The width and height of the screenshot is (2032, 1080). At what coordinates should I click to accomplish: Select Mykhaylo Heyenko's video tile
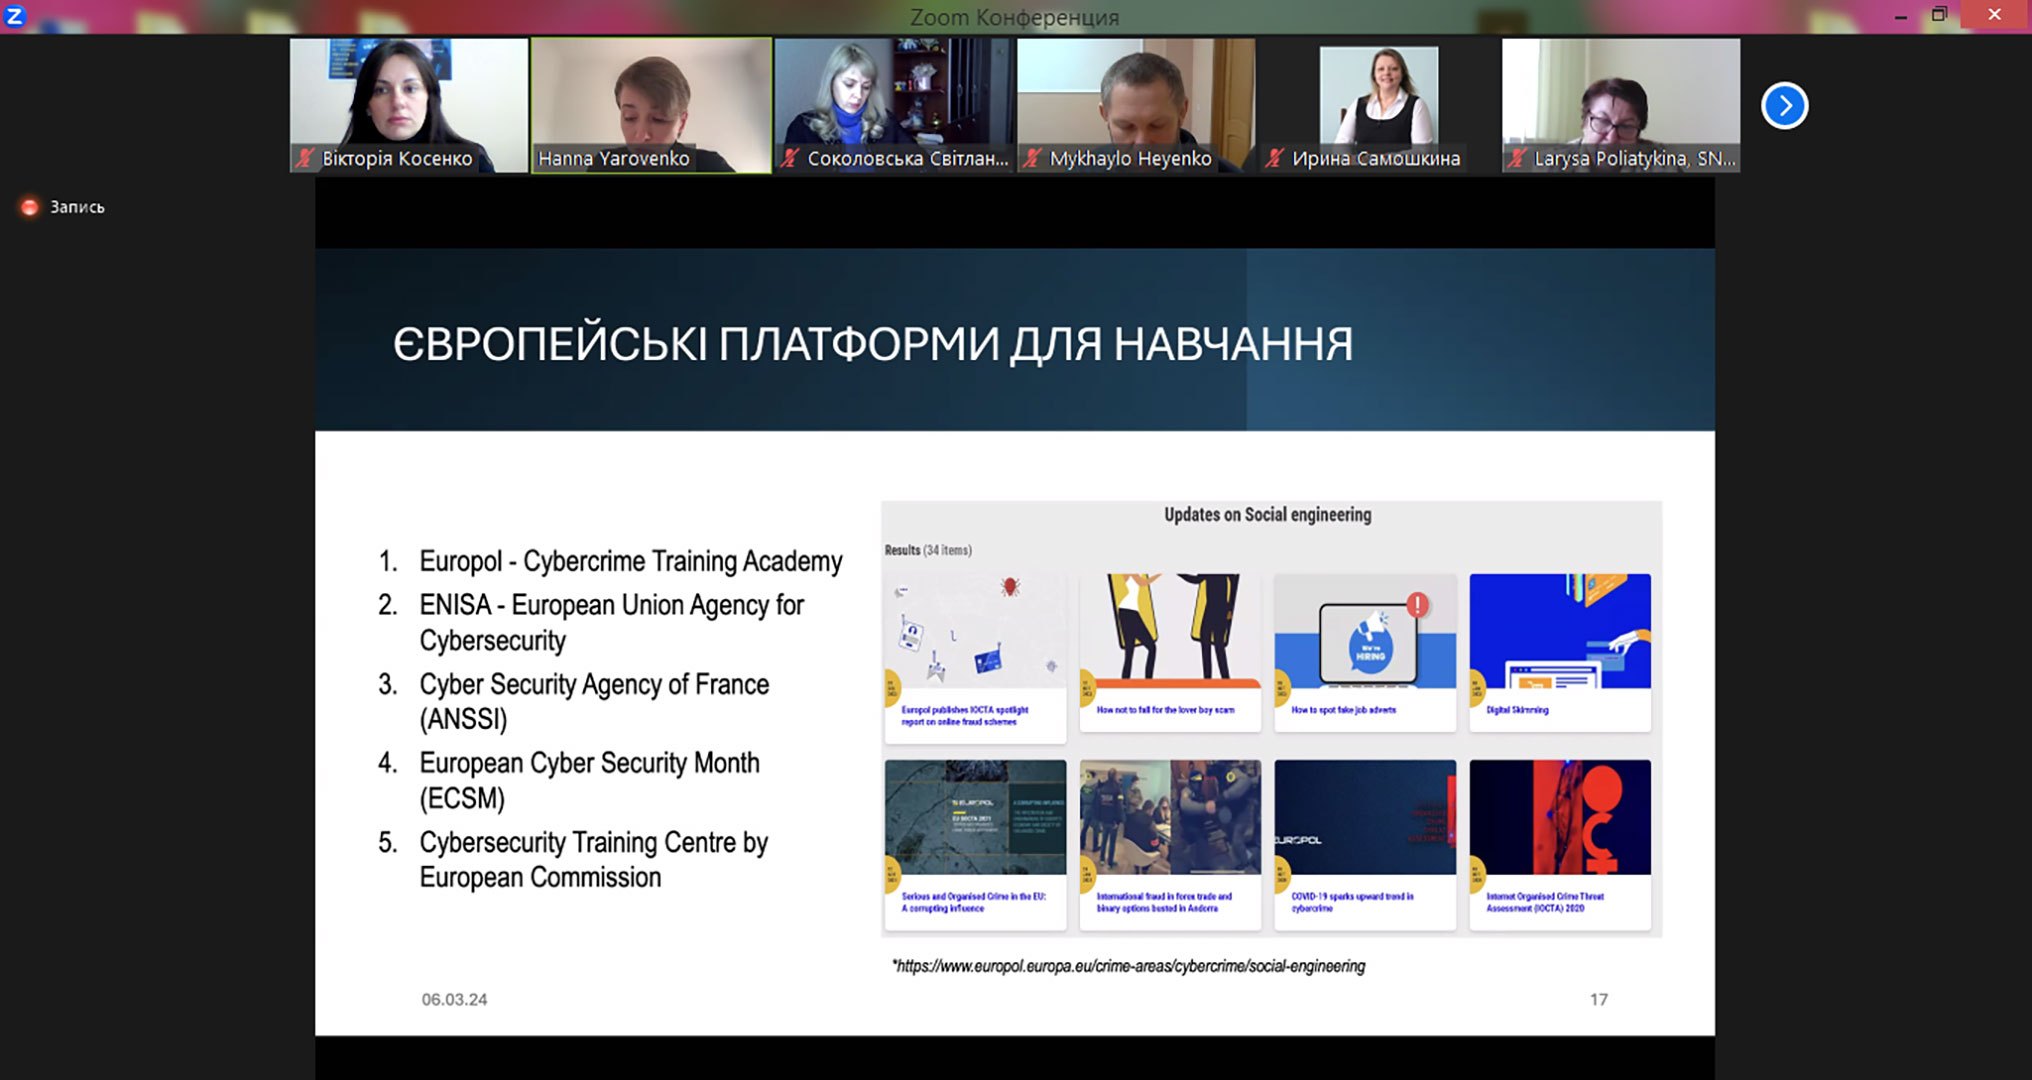(x=1136, y=105)
